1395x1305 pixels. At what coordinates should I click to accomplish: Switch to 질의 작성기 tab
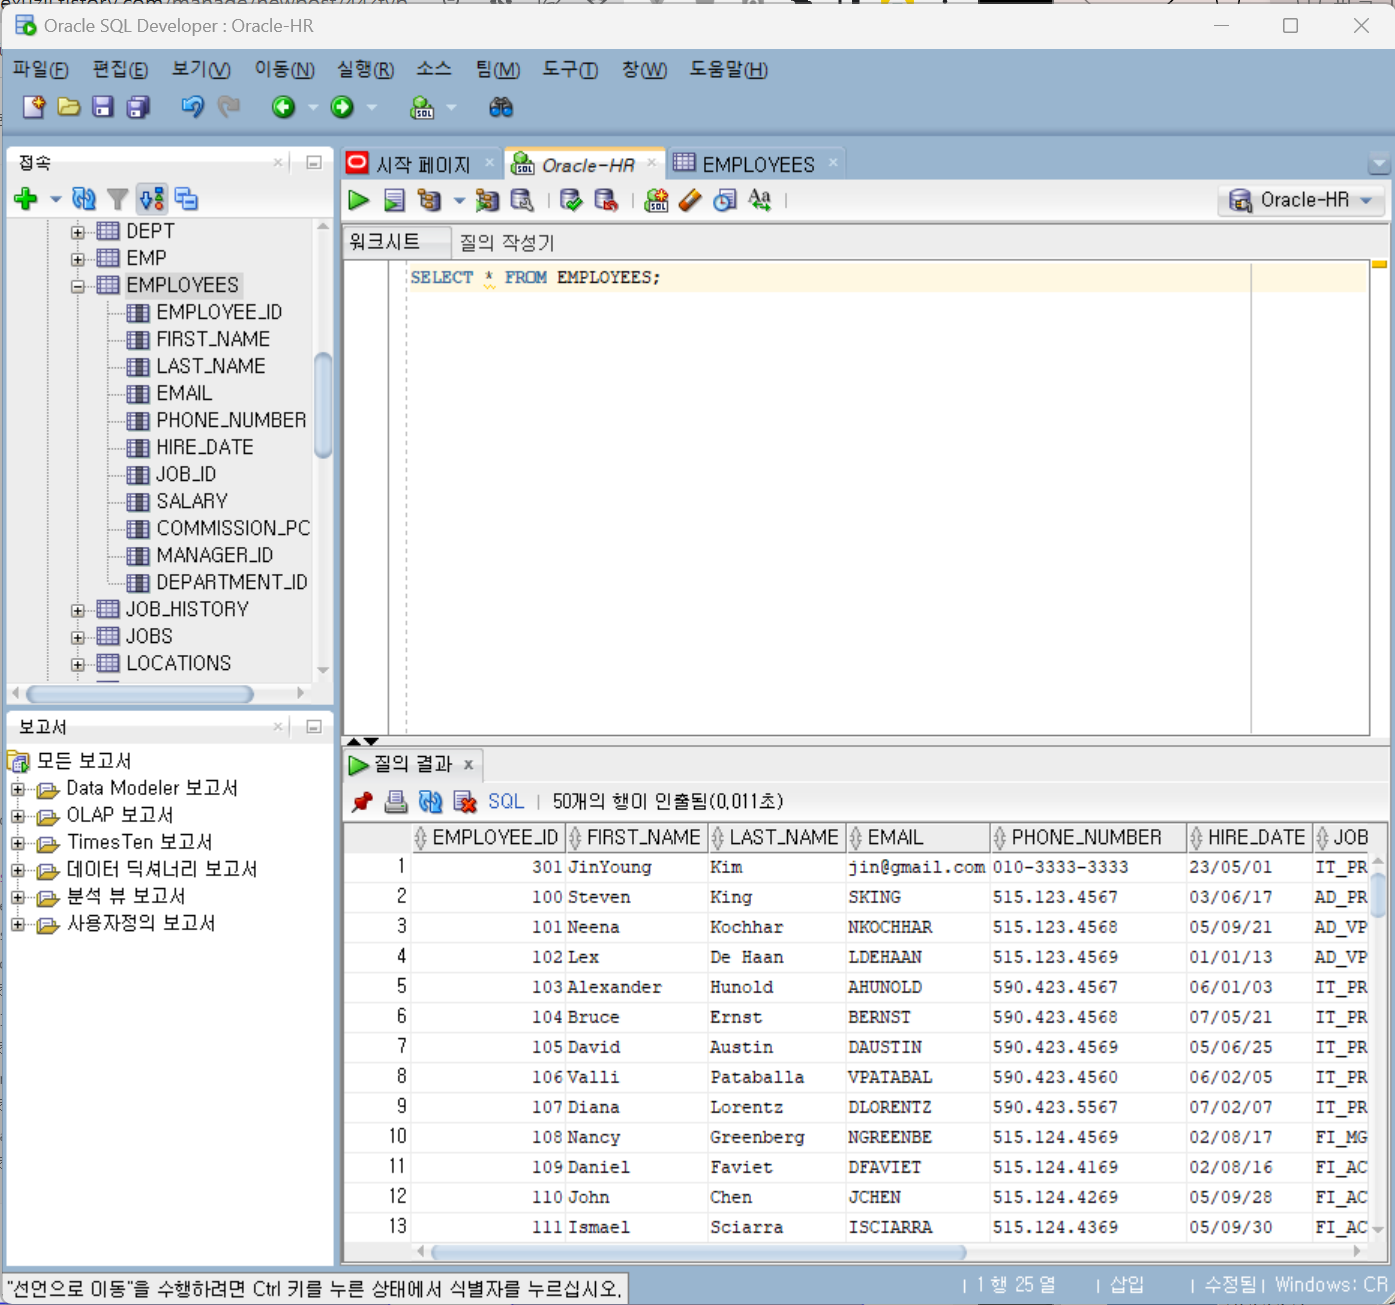pyautogui.click(x=506, y=242)
